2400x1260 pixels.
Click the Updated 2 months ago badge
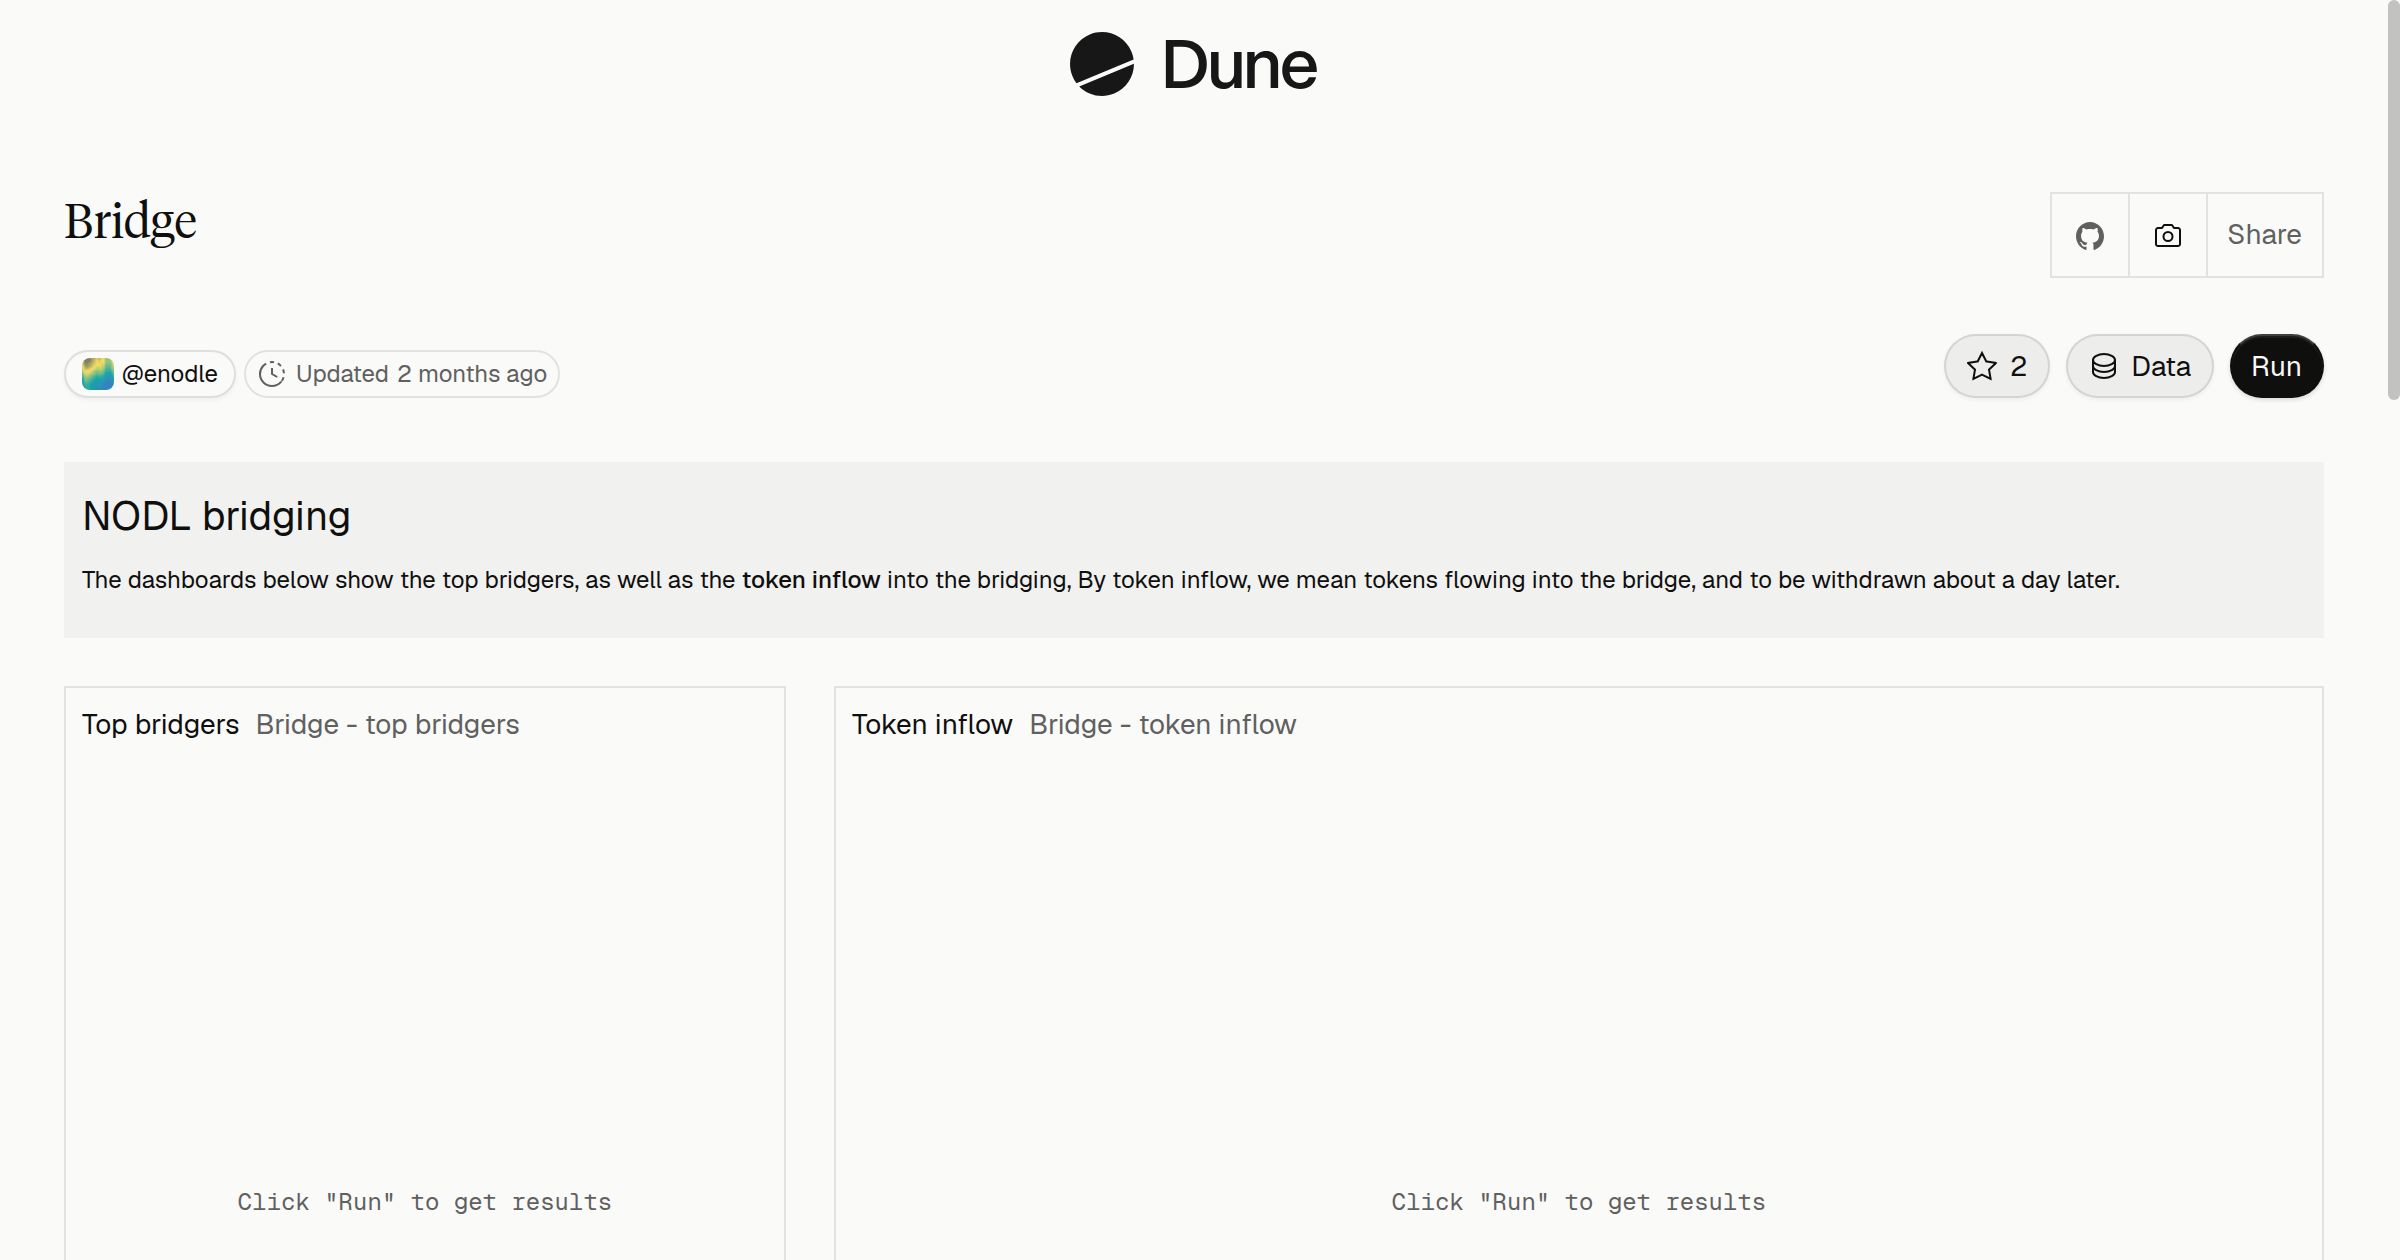tap(402, 374)
